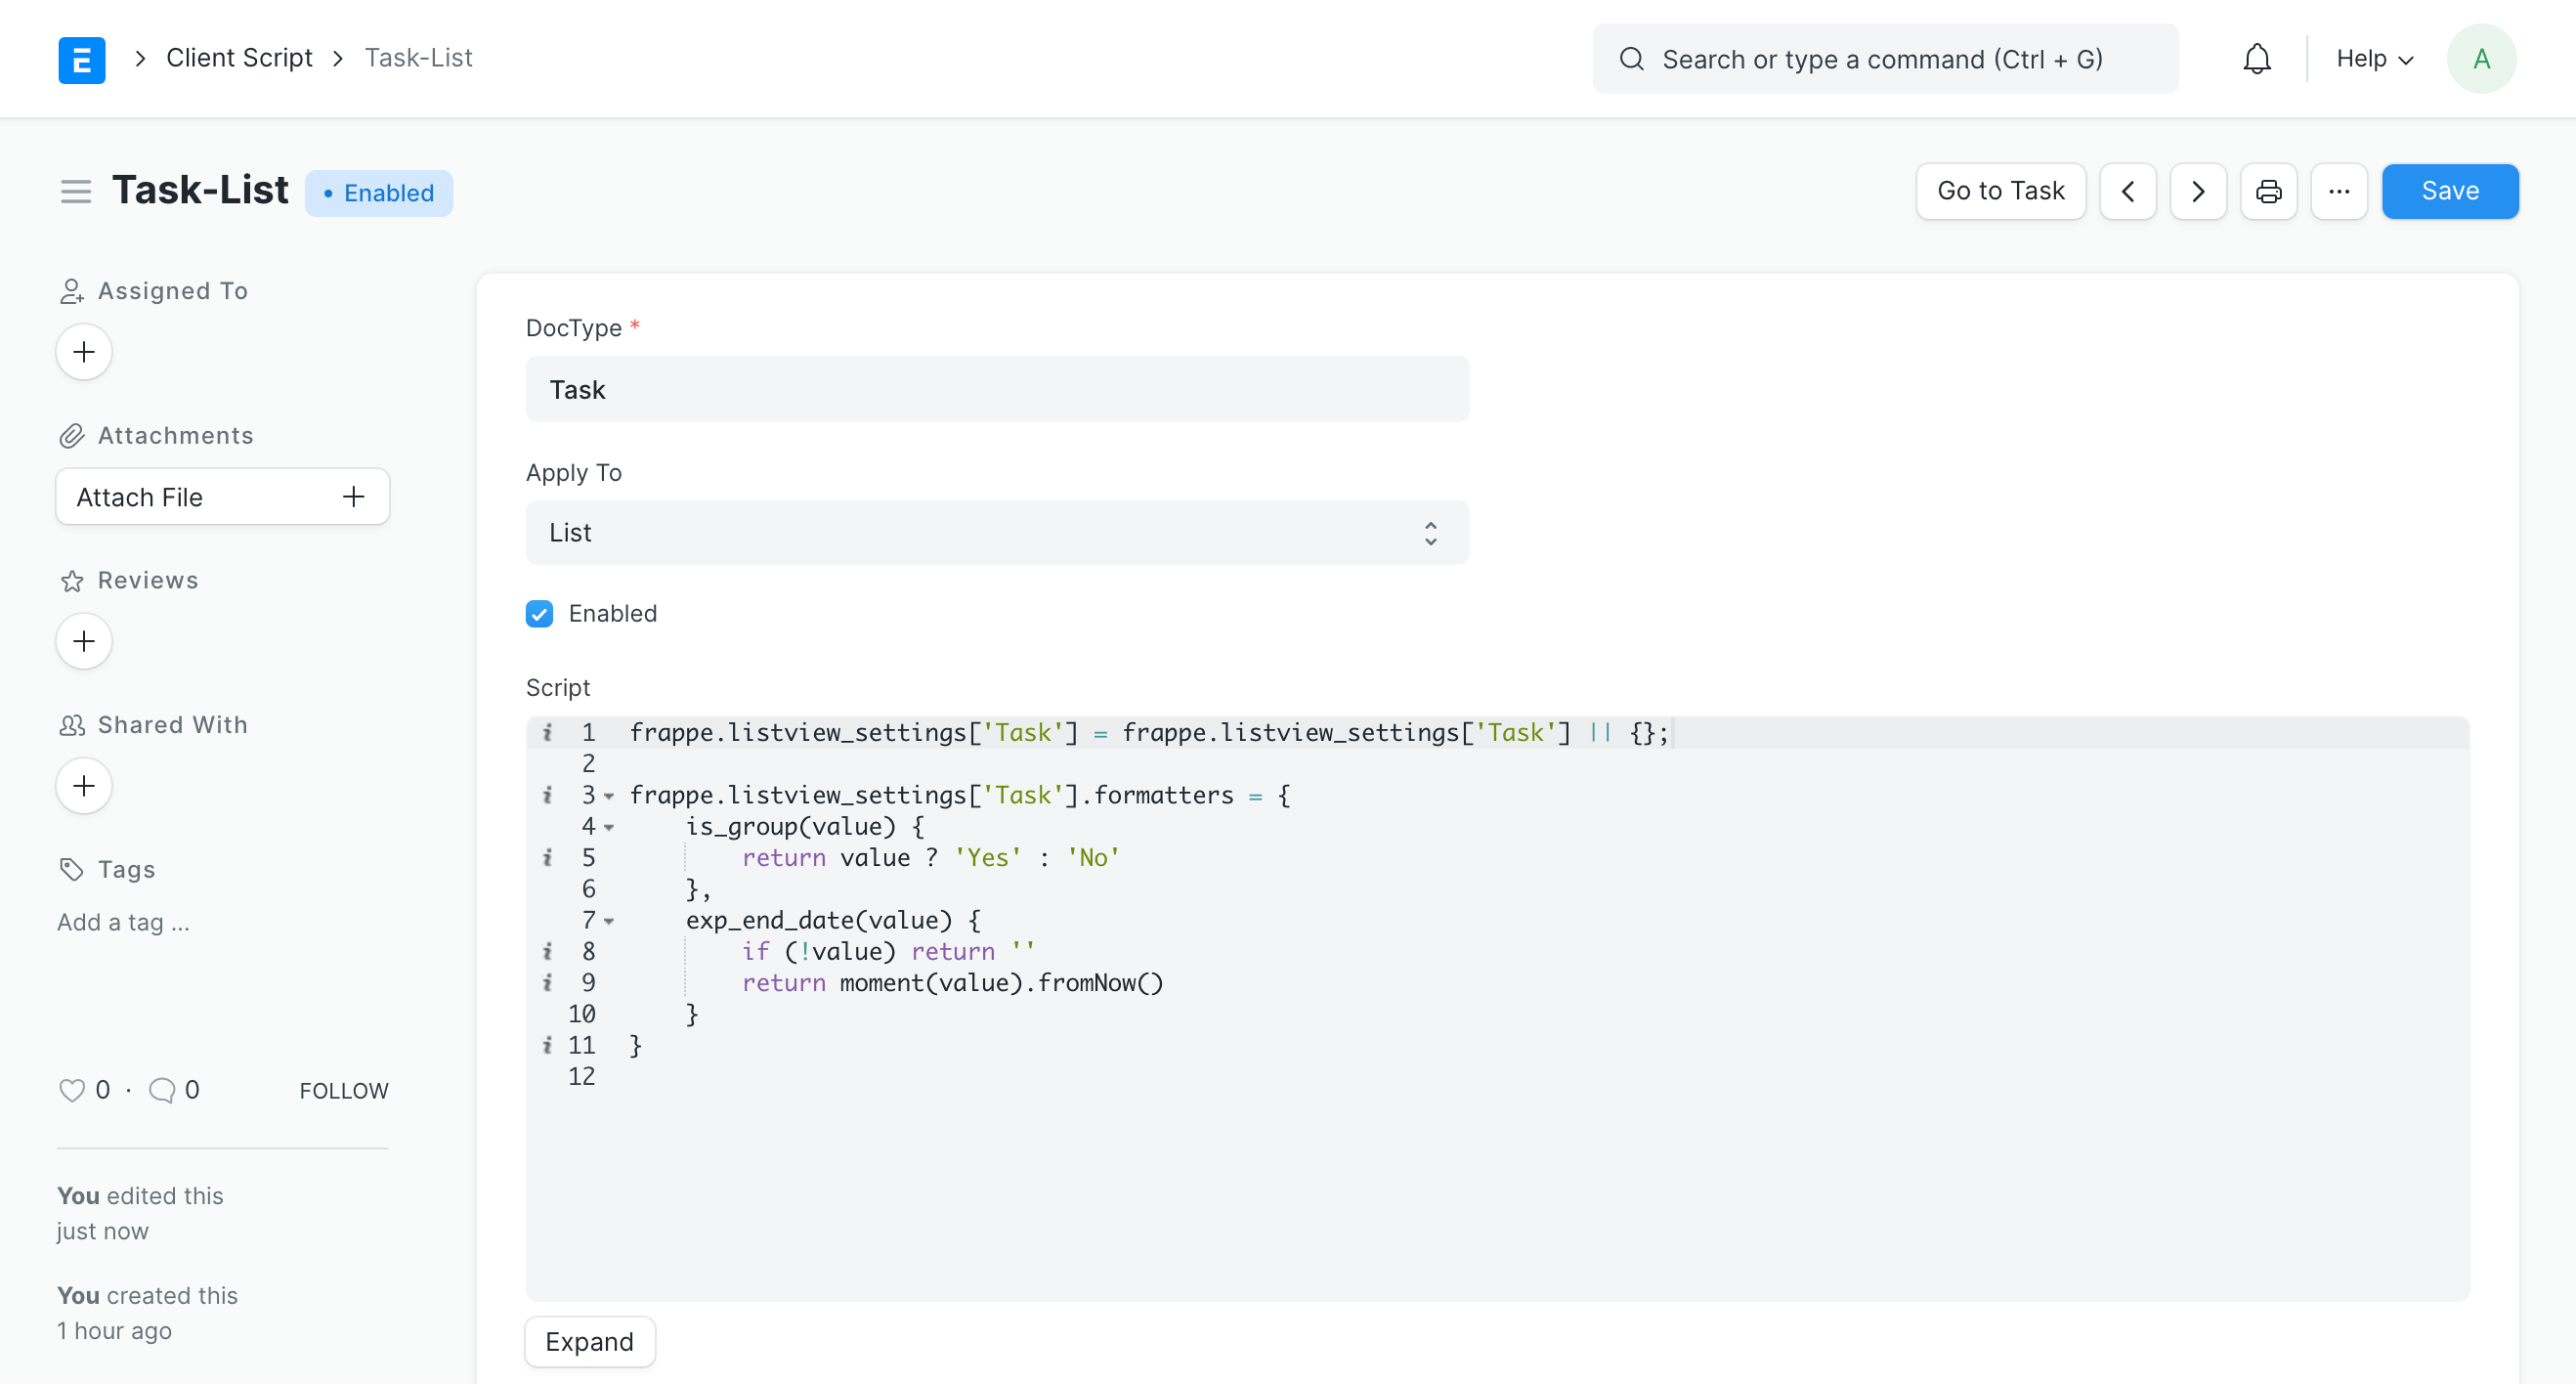This screenshot has width=2576, height=1384.
Task: Click the hamburger menu icon
Action: [x=75, y=193]
